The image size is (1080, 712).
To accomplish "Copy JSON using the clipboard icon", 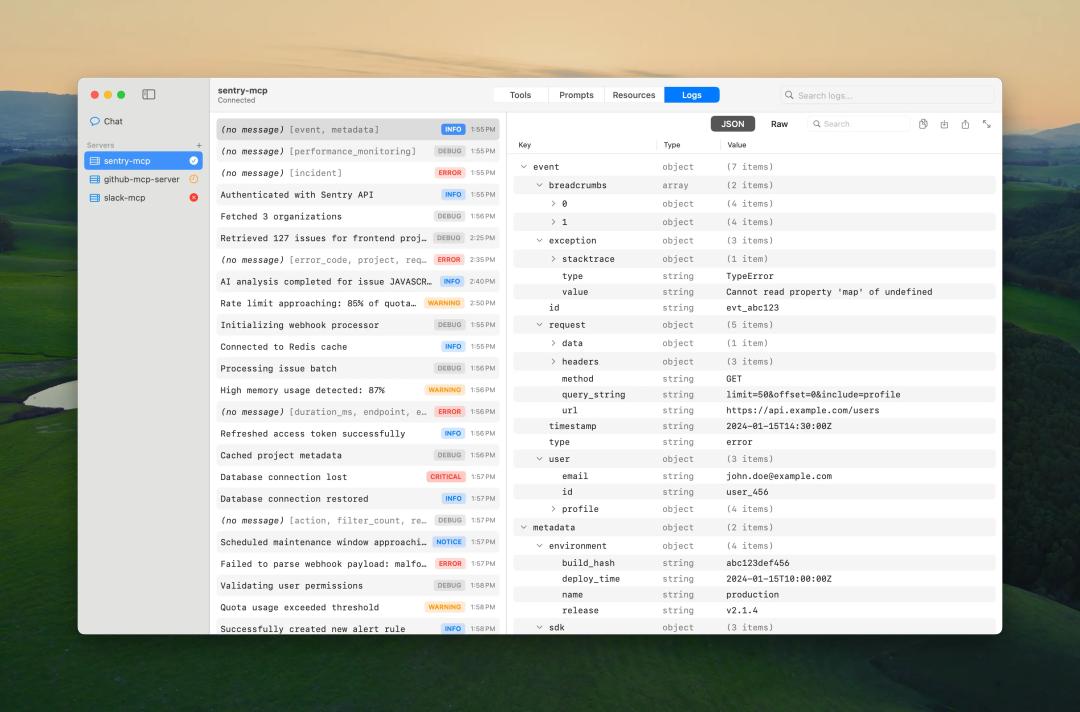I will [923, 124].
